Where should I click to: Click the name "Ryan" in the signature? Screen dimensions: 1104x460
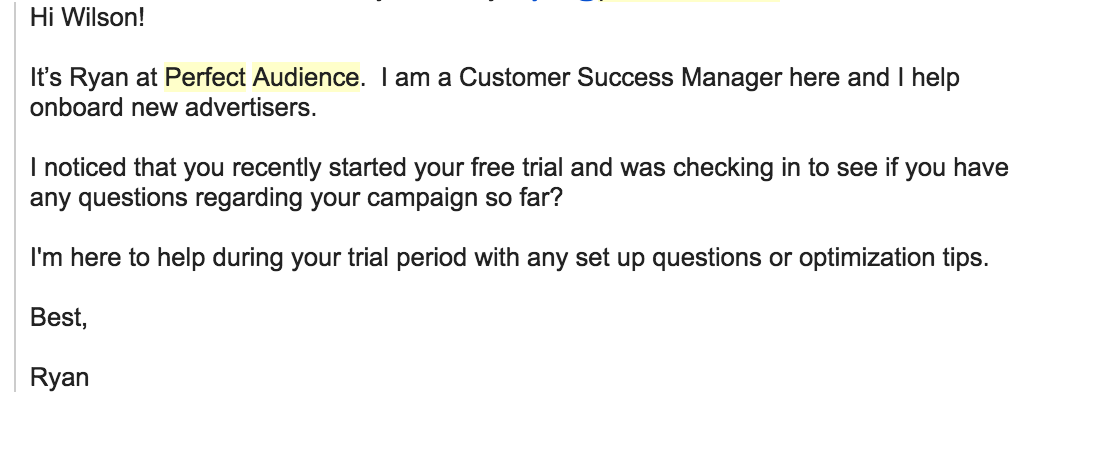[59, 378]
